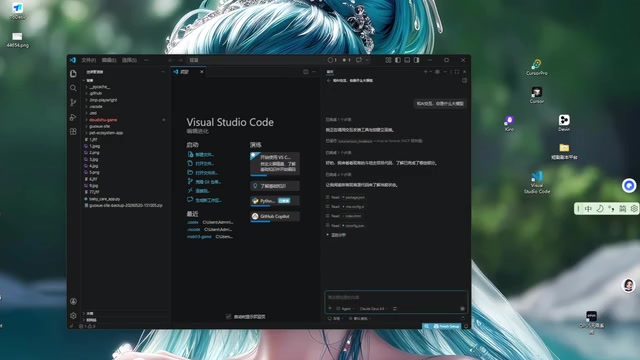Screen dimensions: 640x360
Task: Click the package.json Read reference
Action: 354,197
